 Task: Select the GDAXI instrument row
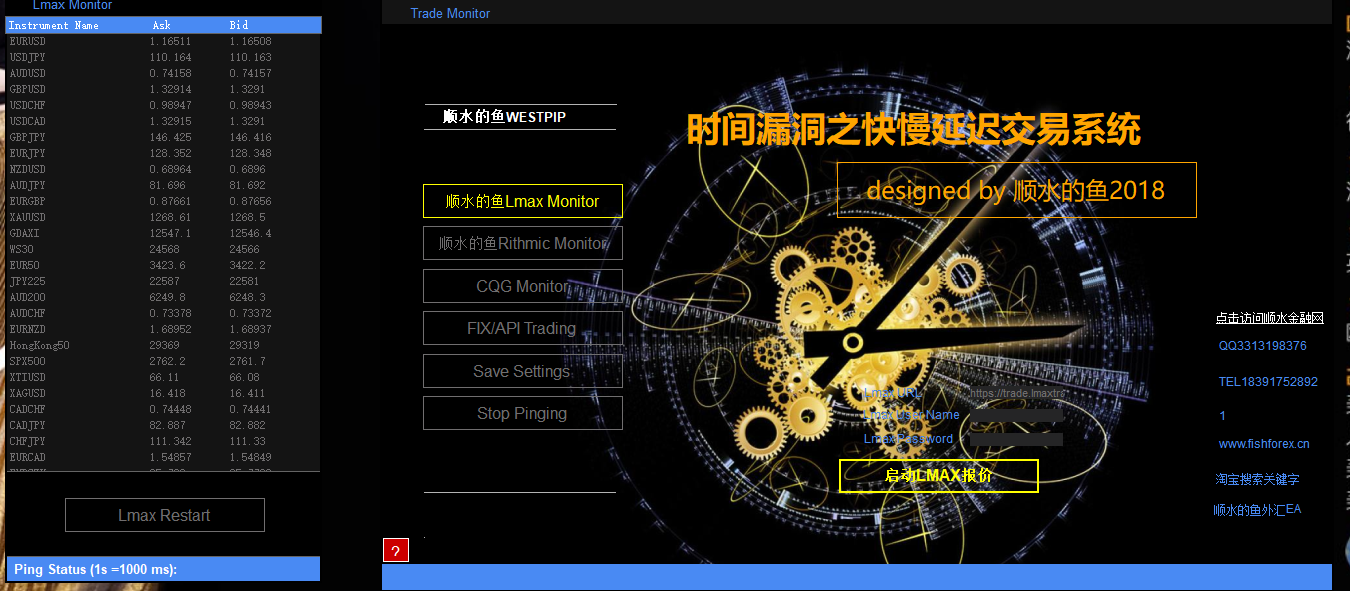coord(163,233)
